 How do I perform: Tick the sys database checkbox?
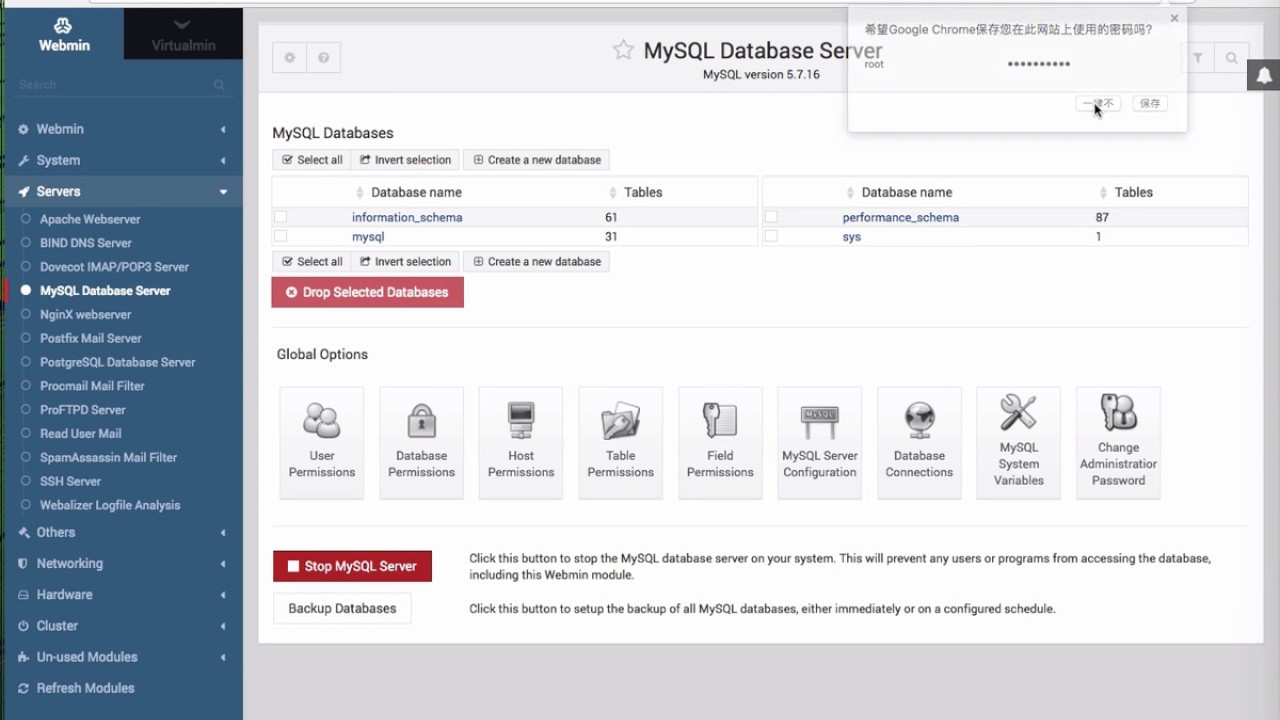[x=771, y=237]
